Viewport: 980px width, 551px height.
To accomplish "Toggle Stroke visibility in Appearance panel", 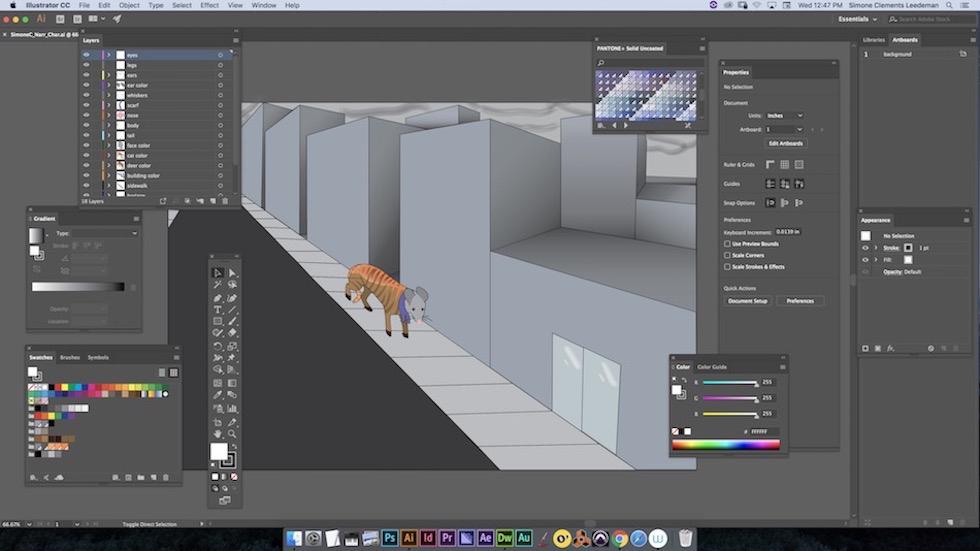I will [x=866, y=248].
